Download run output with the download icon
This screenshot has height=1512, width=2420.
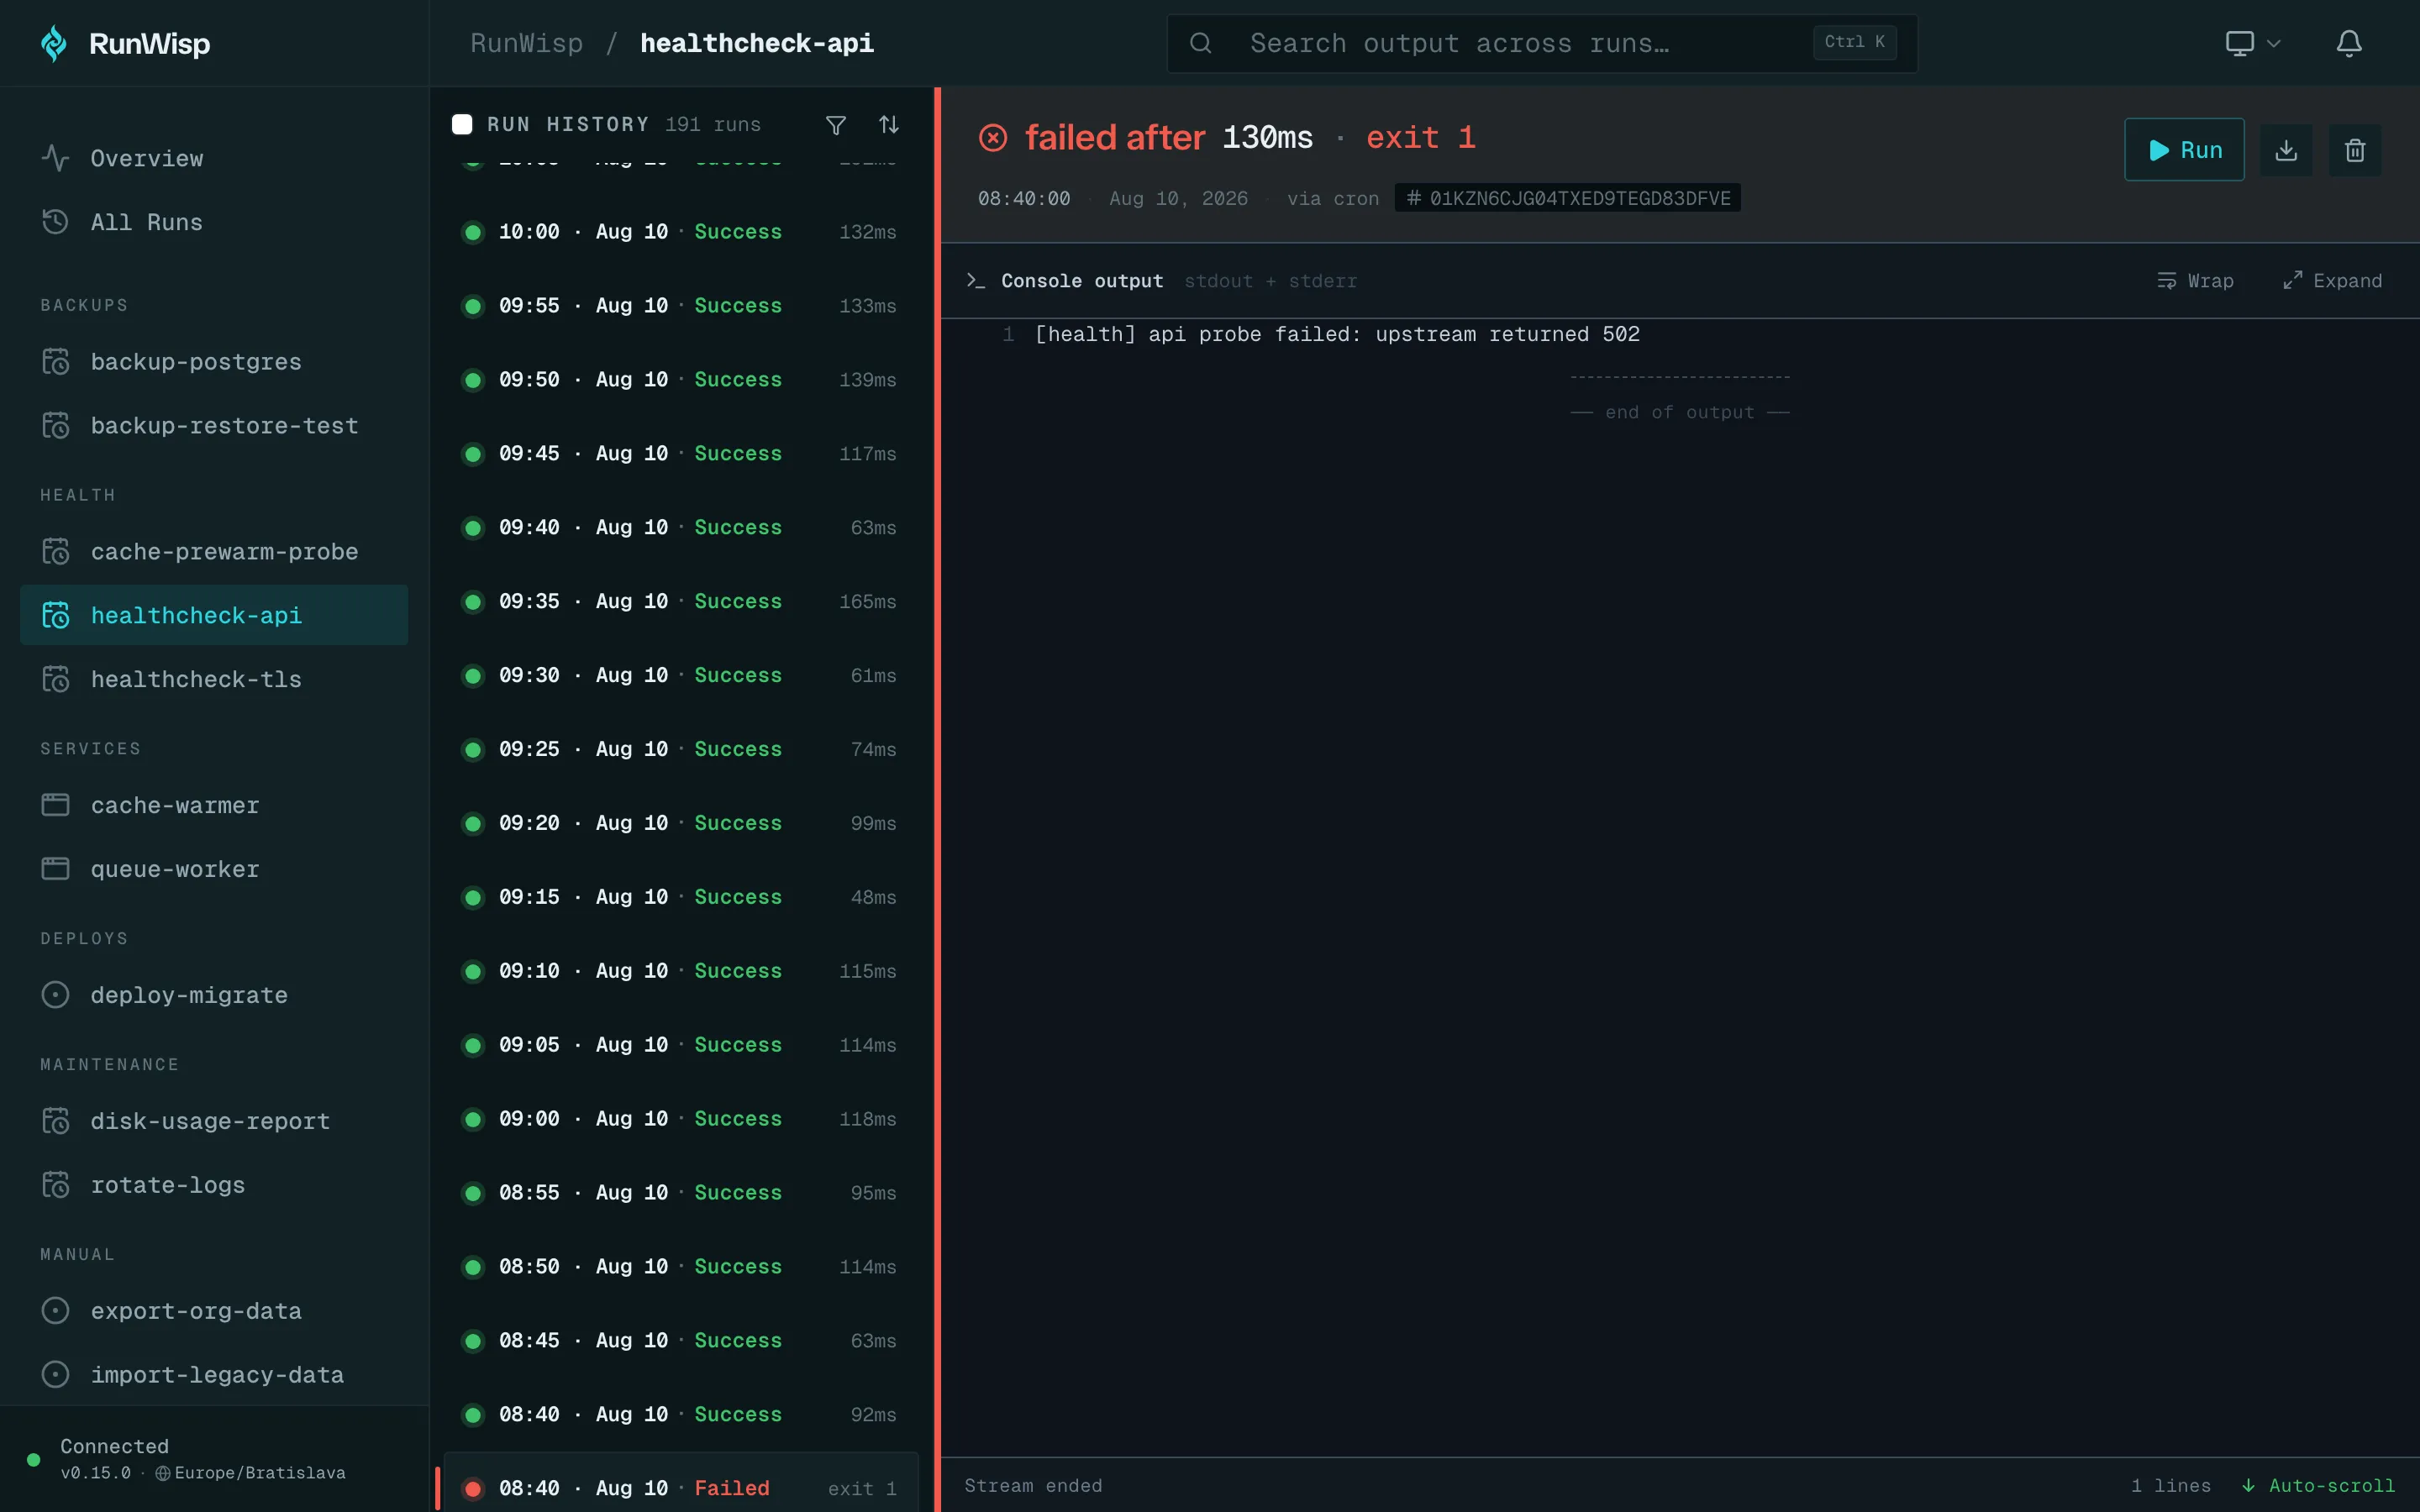click(2286, 150)
